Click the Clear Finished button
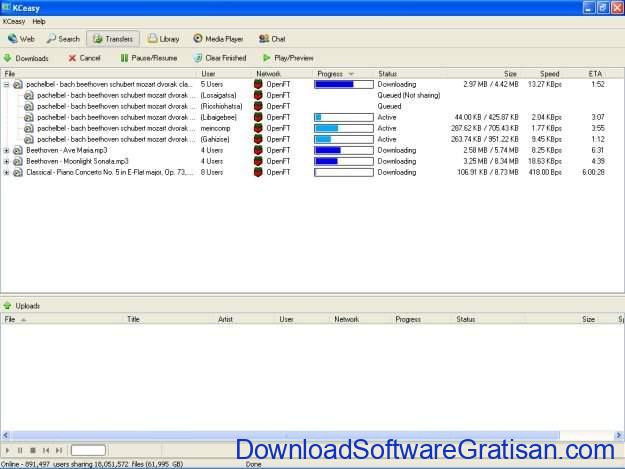Viewport: 625px width, 469px height. (220, 58)
